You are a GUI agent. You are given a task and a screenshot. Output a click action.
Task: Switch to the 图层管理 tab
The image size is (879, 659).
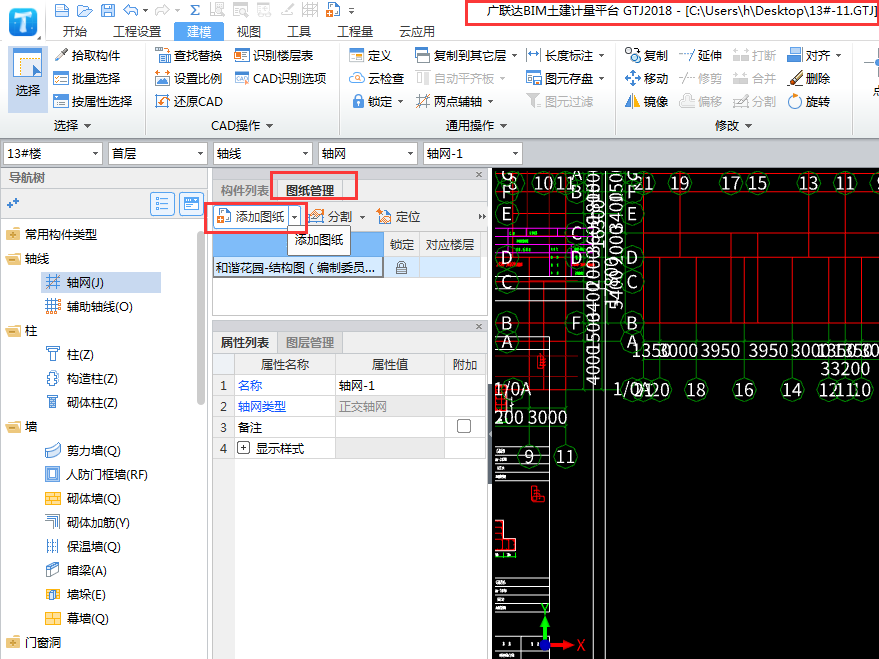(310, 342)
